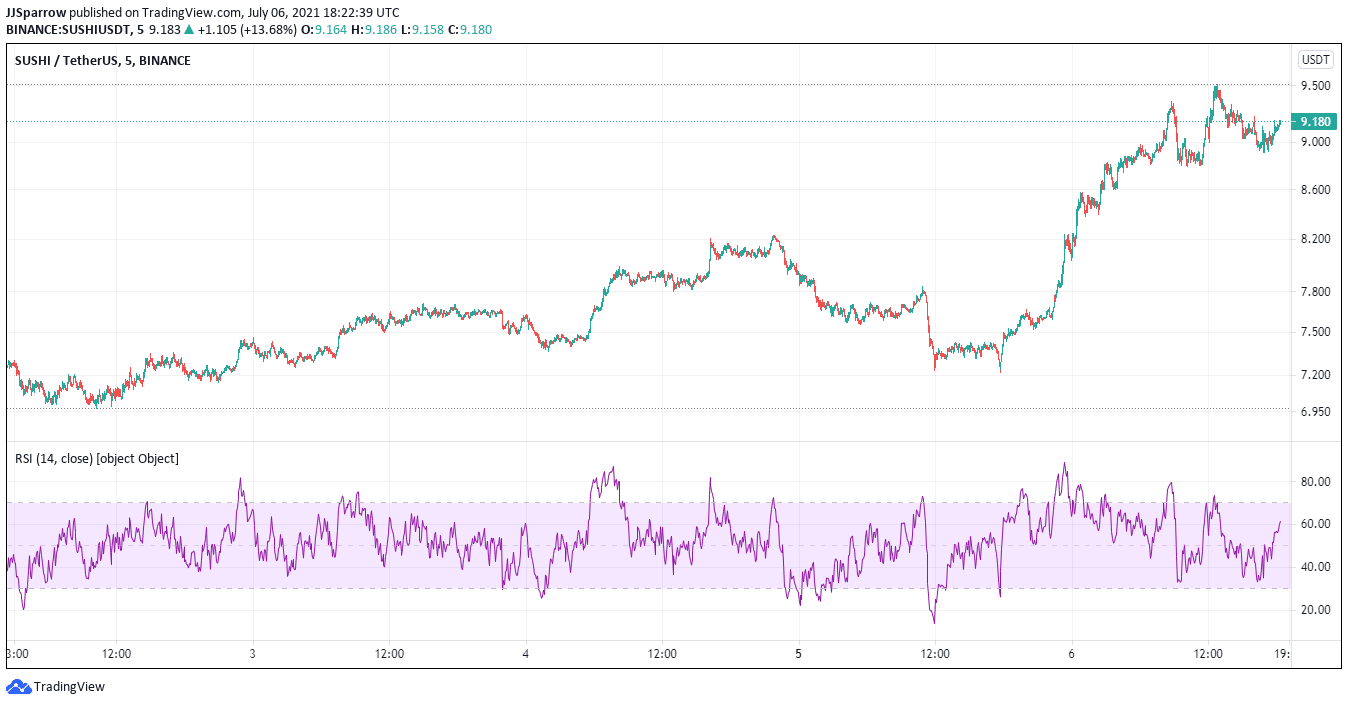The image size is (1348, 705).
Task: Click the 60.00 RSI axis label
Action: (x=1314, y=524)
